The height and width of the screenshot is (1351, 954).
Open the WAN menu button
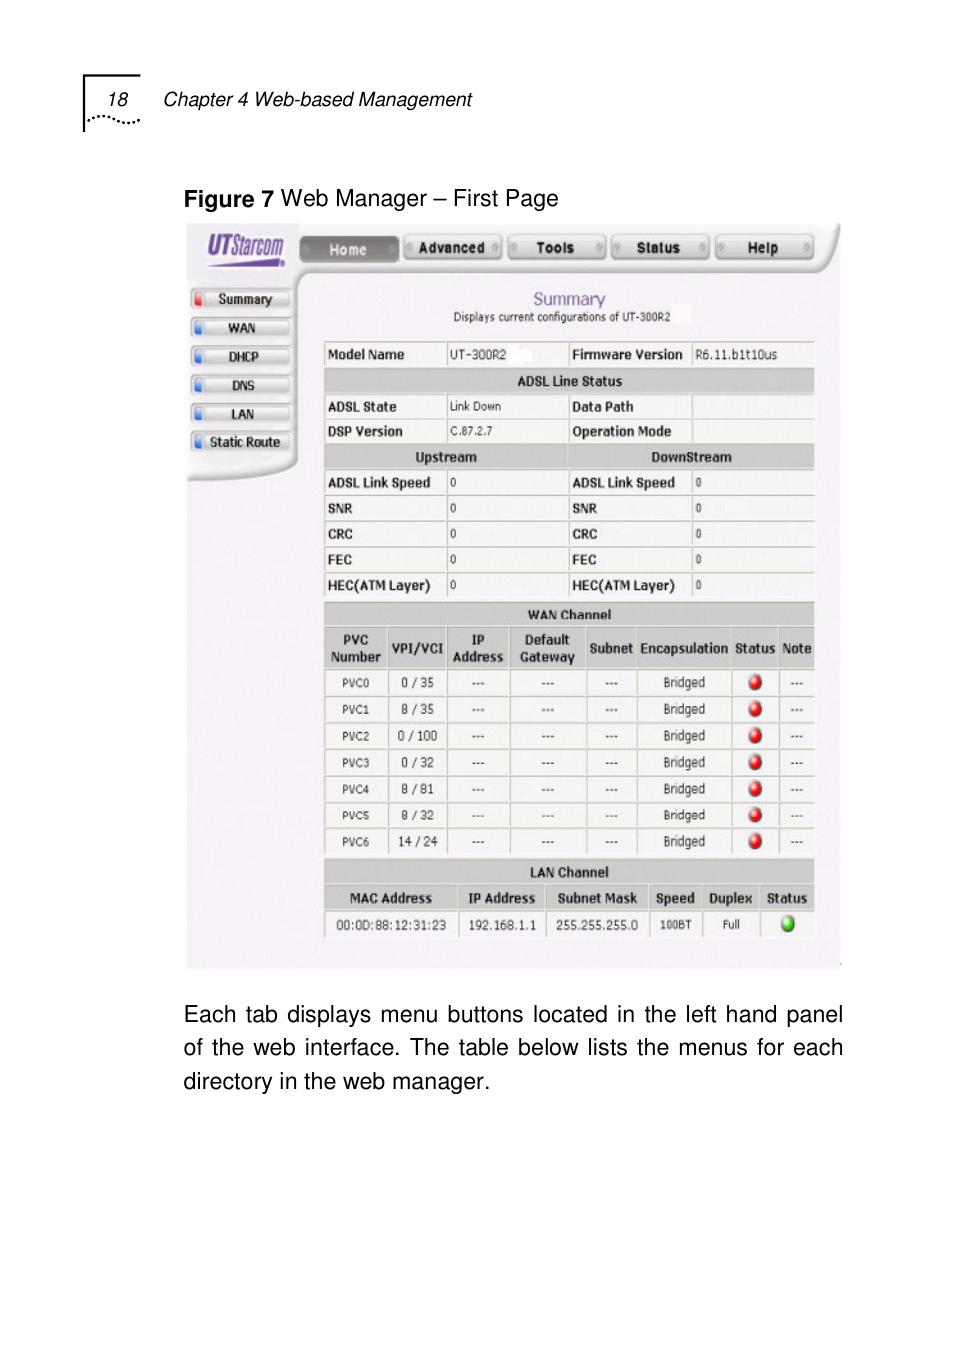(241, 328)
